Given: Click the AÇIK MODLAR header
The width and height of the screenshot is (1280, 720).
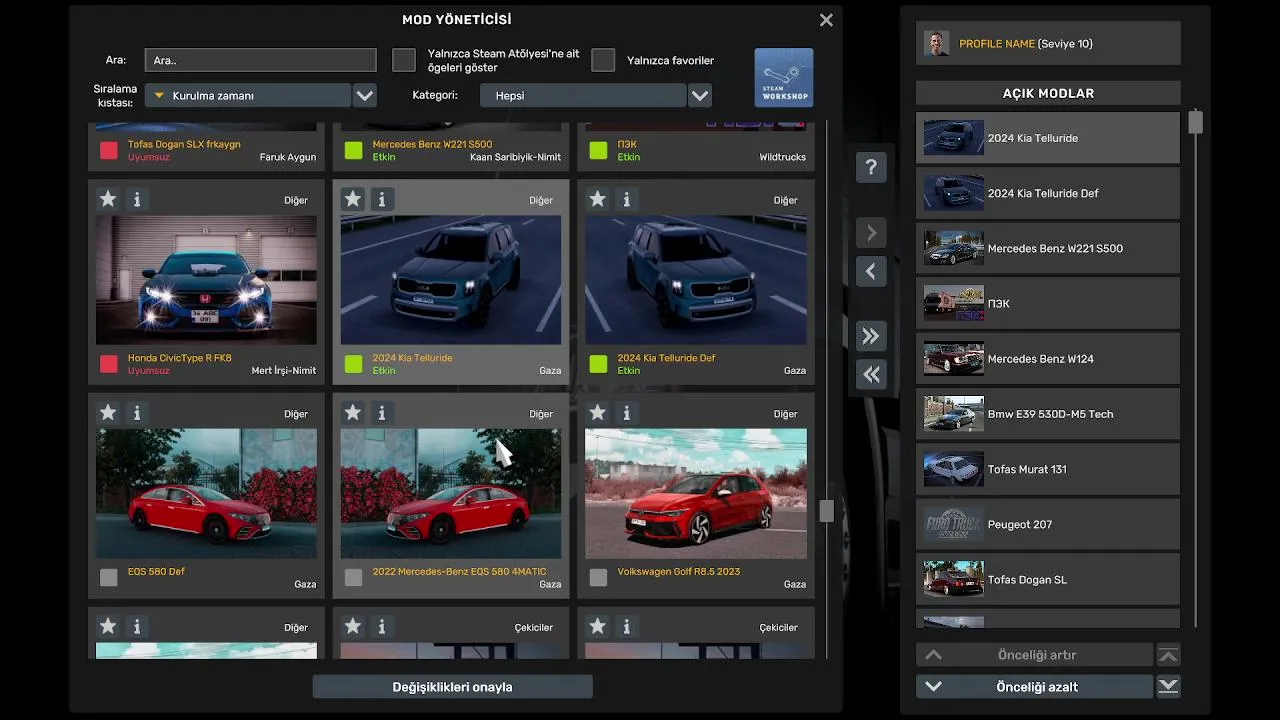Looking at the screenshot, I should (x=1048, y=93).
